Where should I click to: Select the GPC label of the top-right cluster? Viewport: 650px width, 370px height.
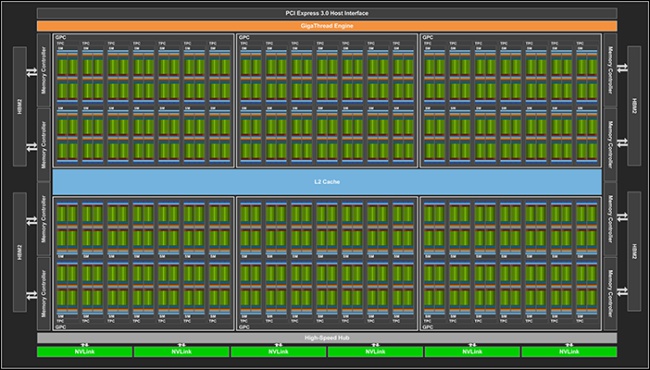click(428, 37)
